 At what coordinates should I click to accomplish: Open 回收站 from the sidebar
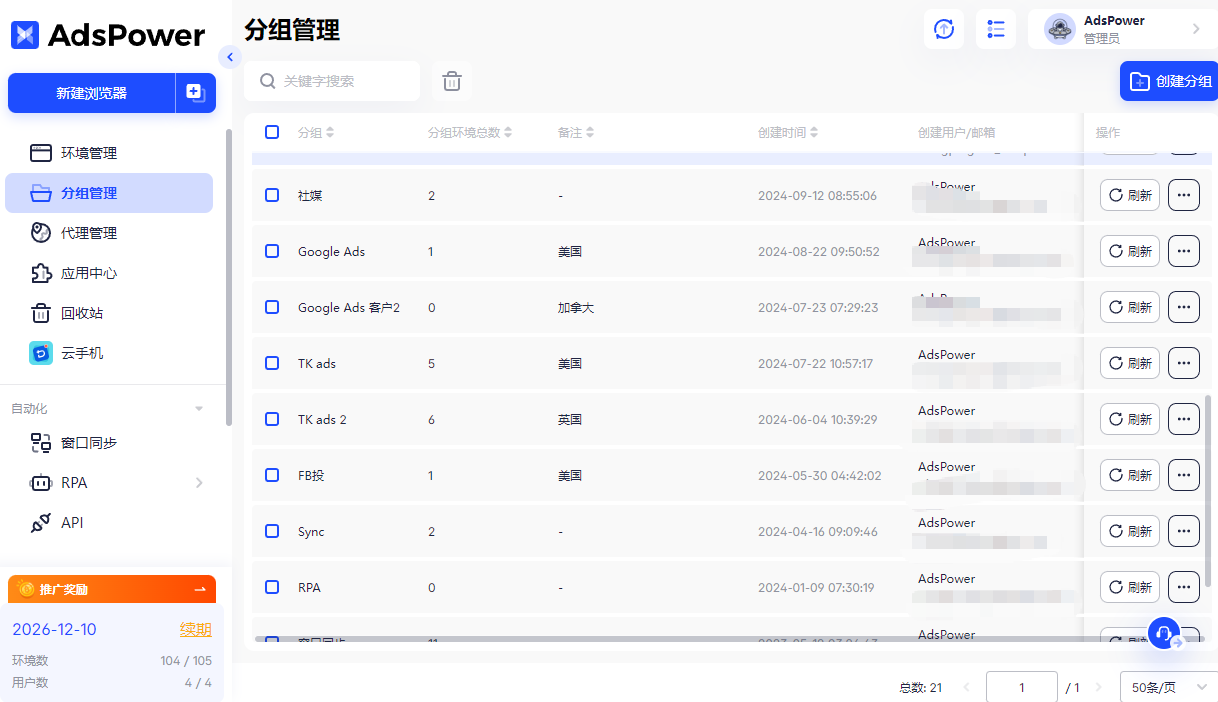[x=82, y=313]
